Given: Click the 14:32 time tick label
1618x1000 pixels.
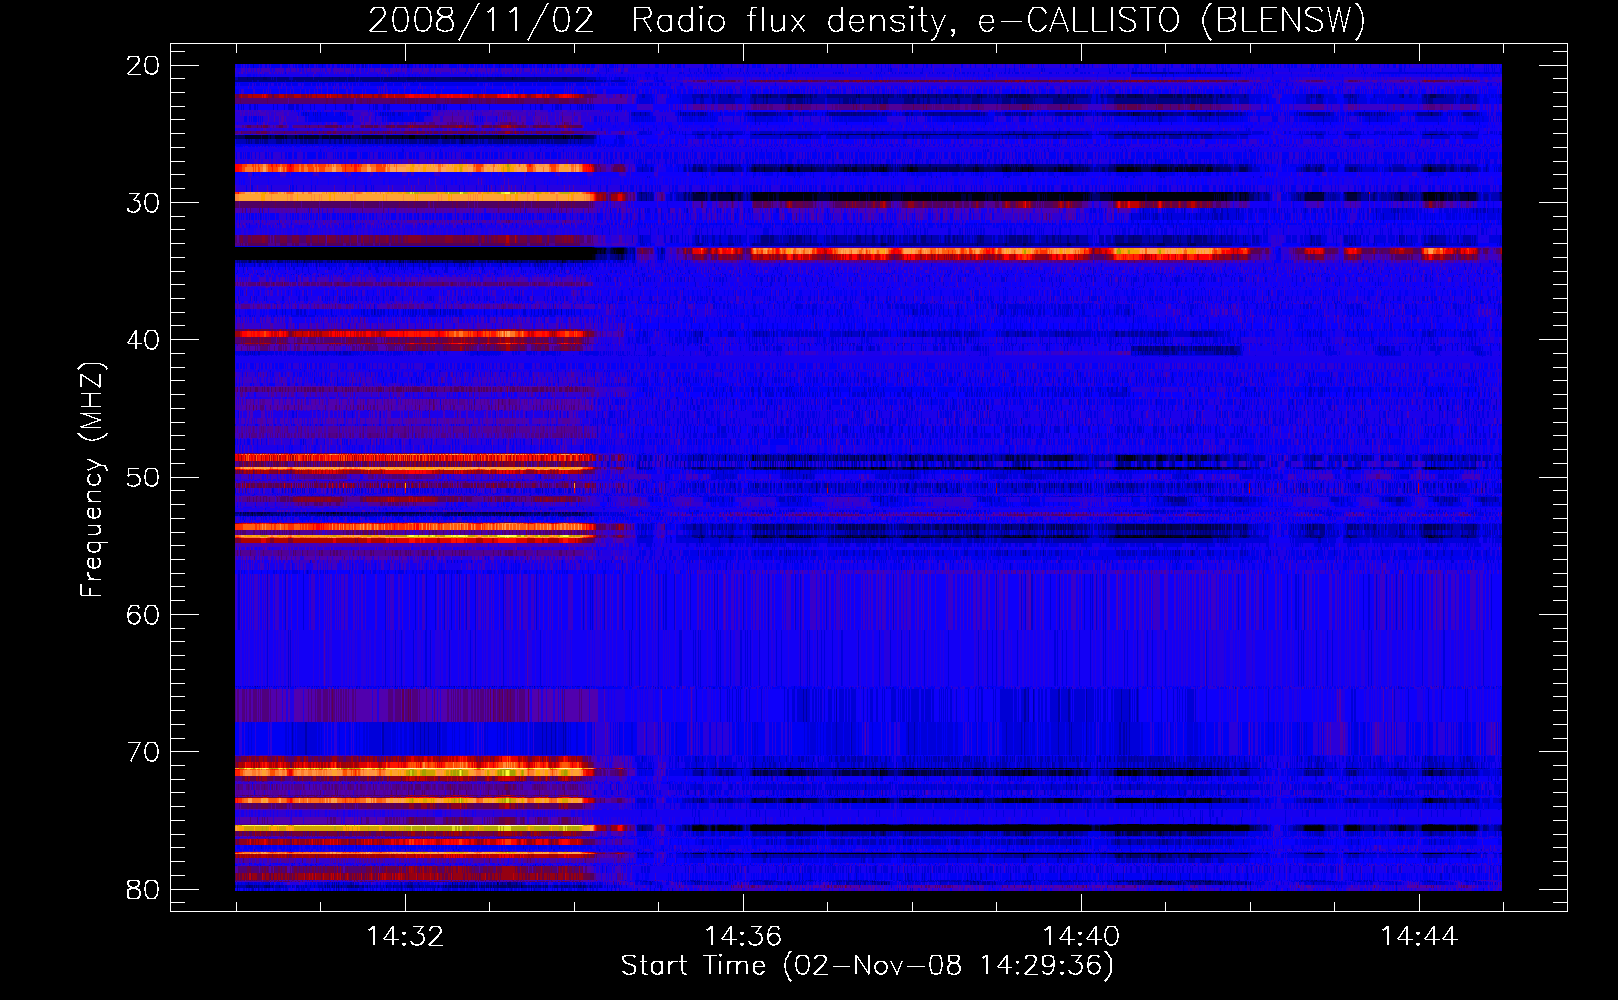Looking at the screenshot, I should (x=405, y=937).
